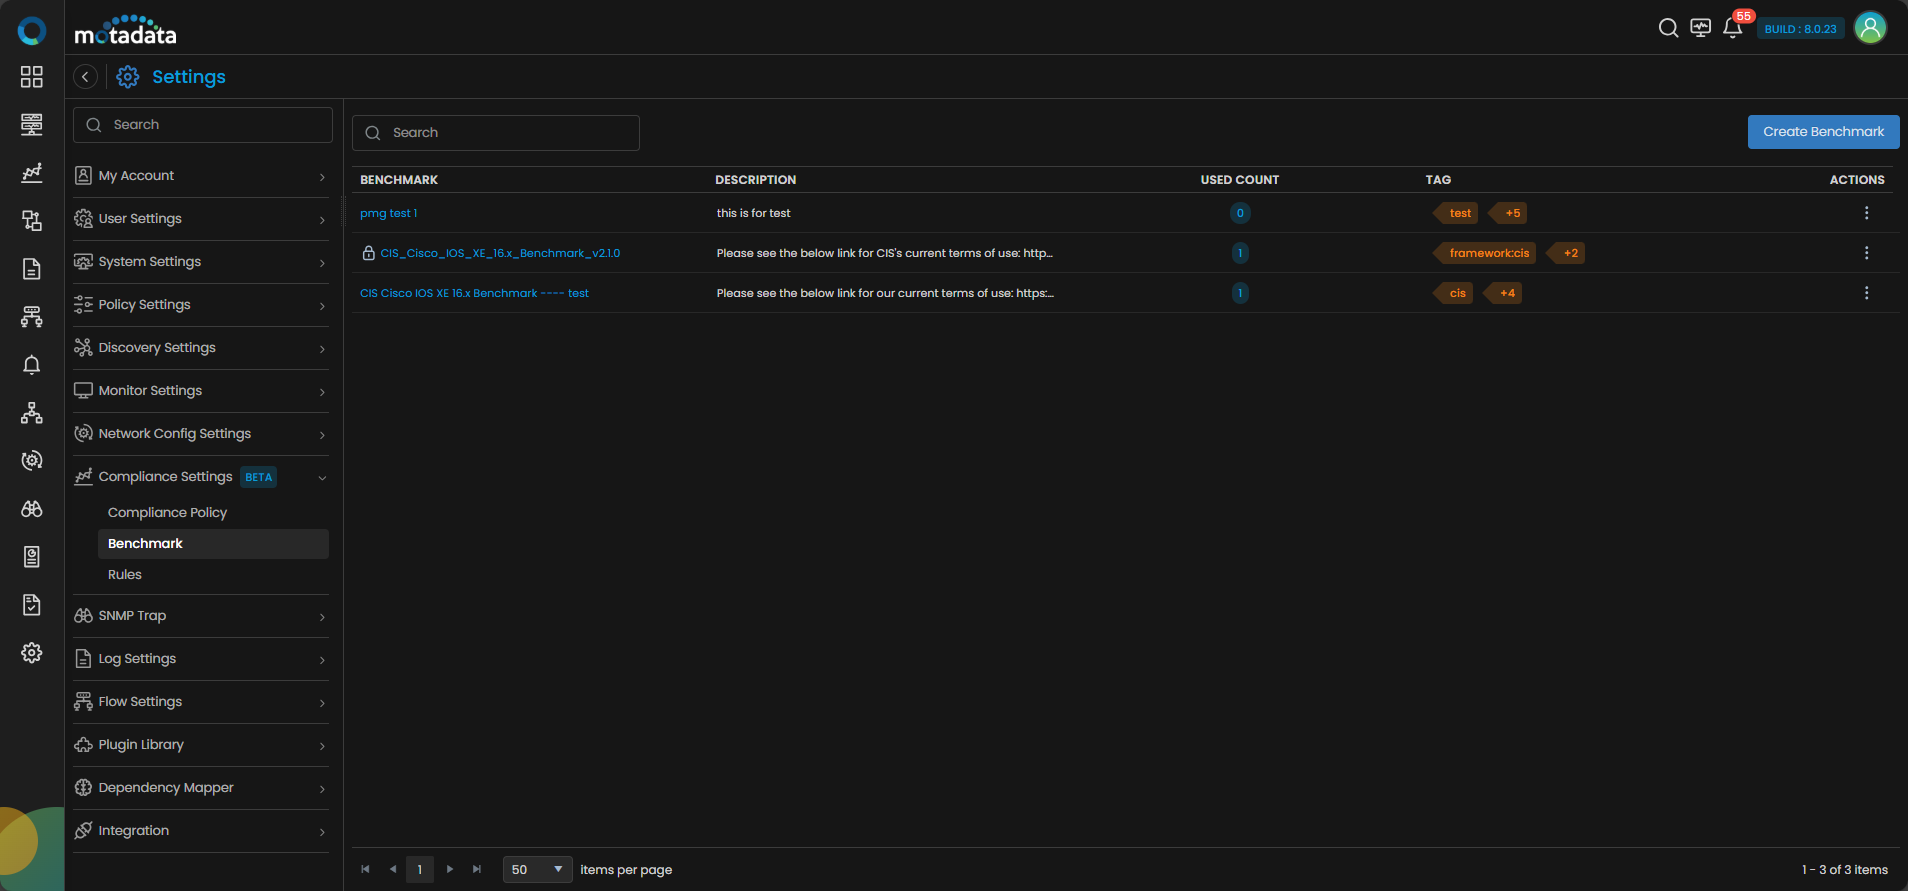Open the dashboard grid icon in left rail

click(x=32, y=77)
